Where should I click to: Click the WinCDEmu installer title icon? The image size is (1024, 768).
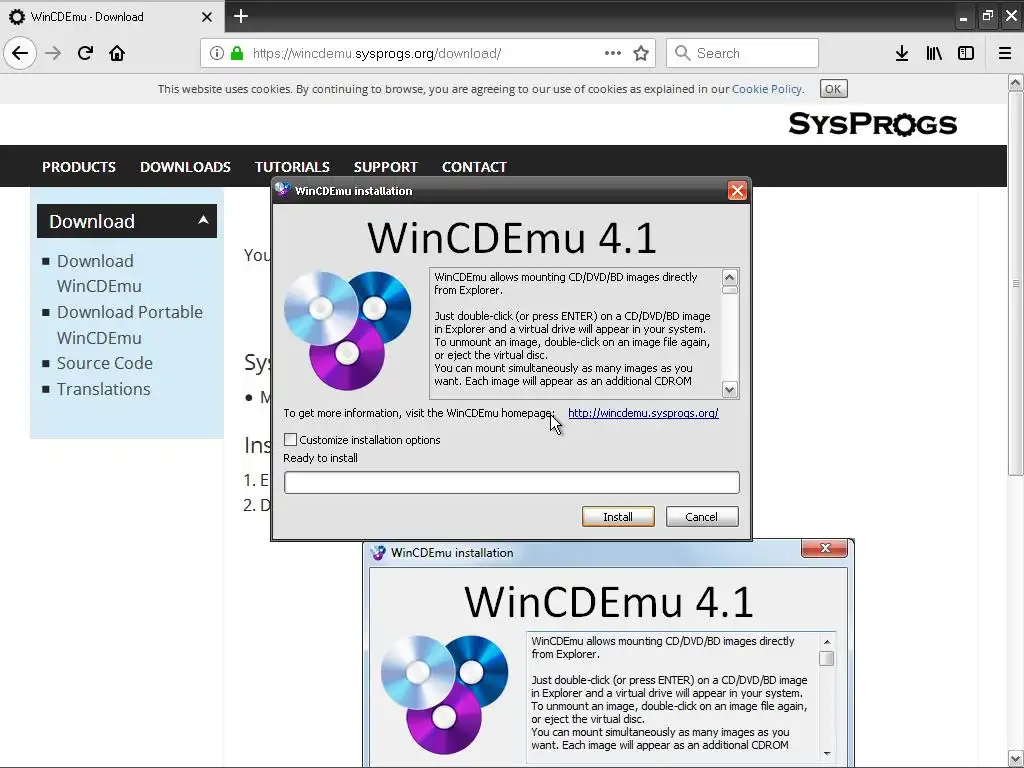point(282,190)
